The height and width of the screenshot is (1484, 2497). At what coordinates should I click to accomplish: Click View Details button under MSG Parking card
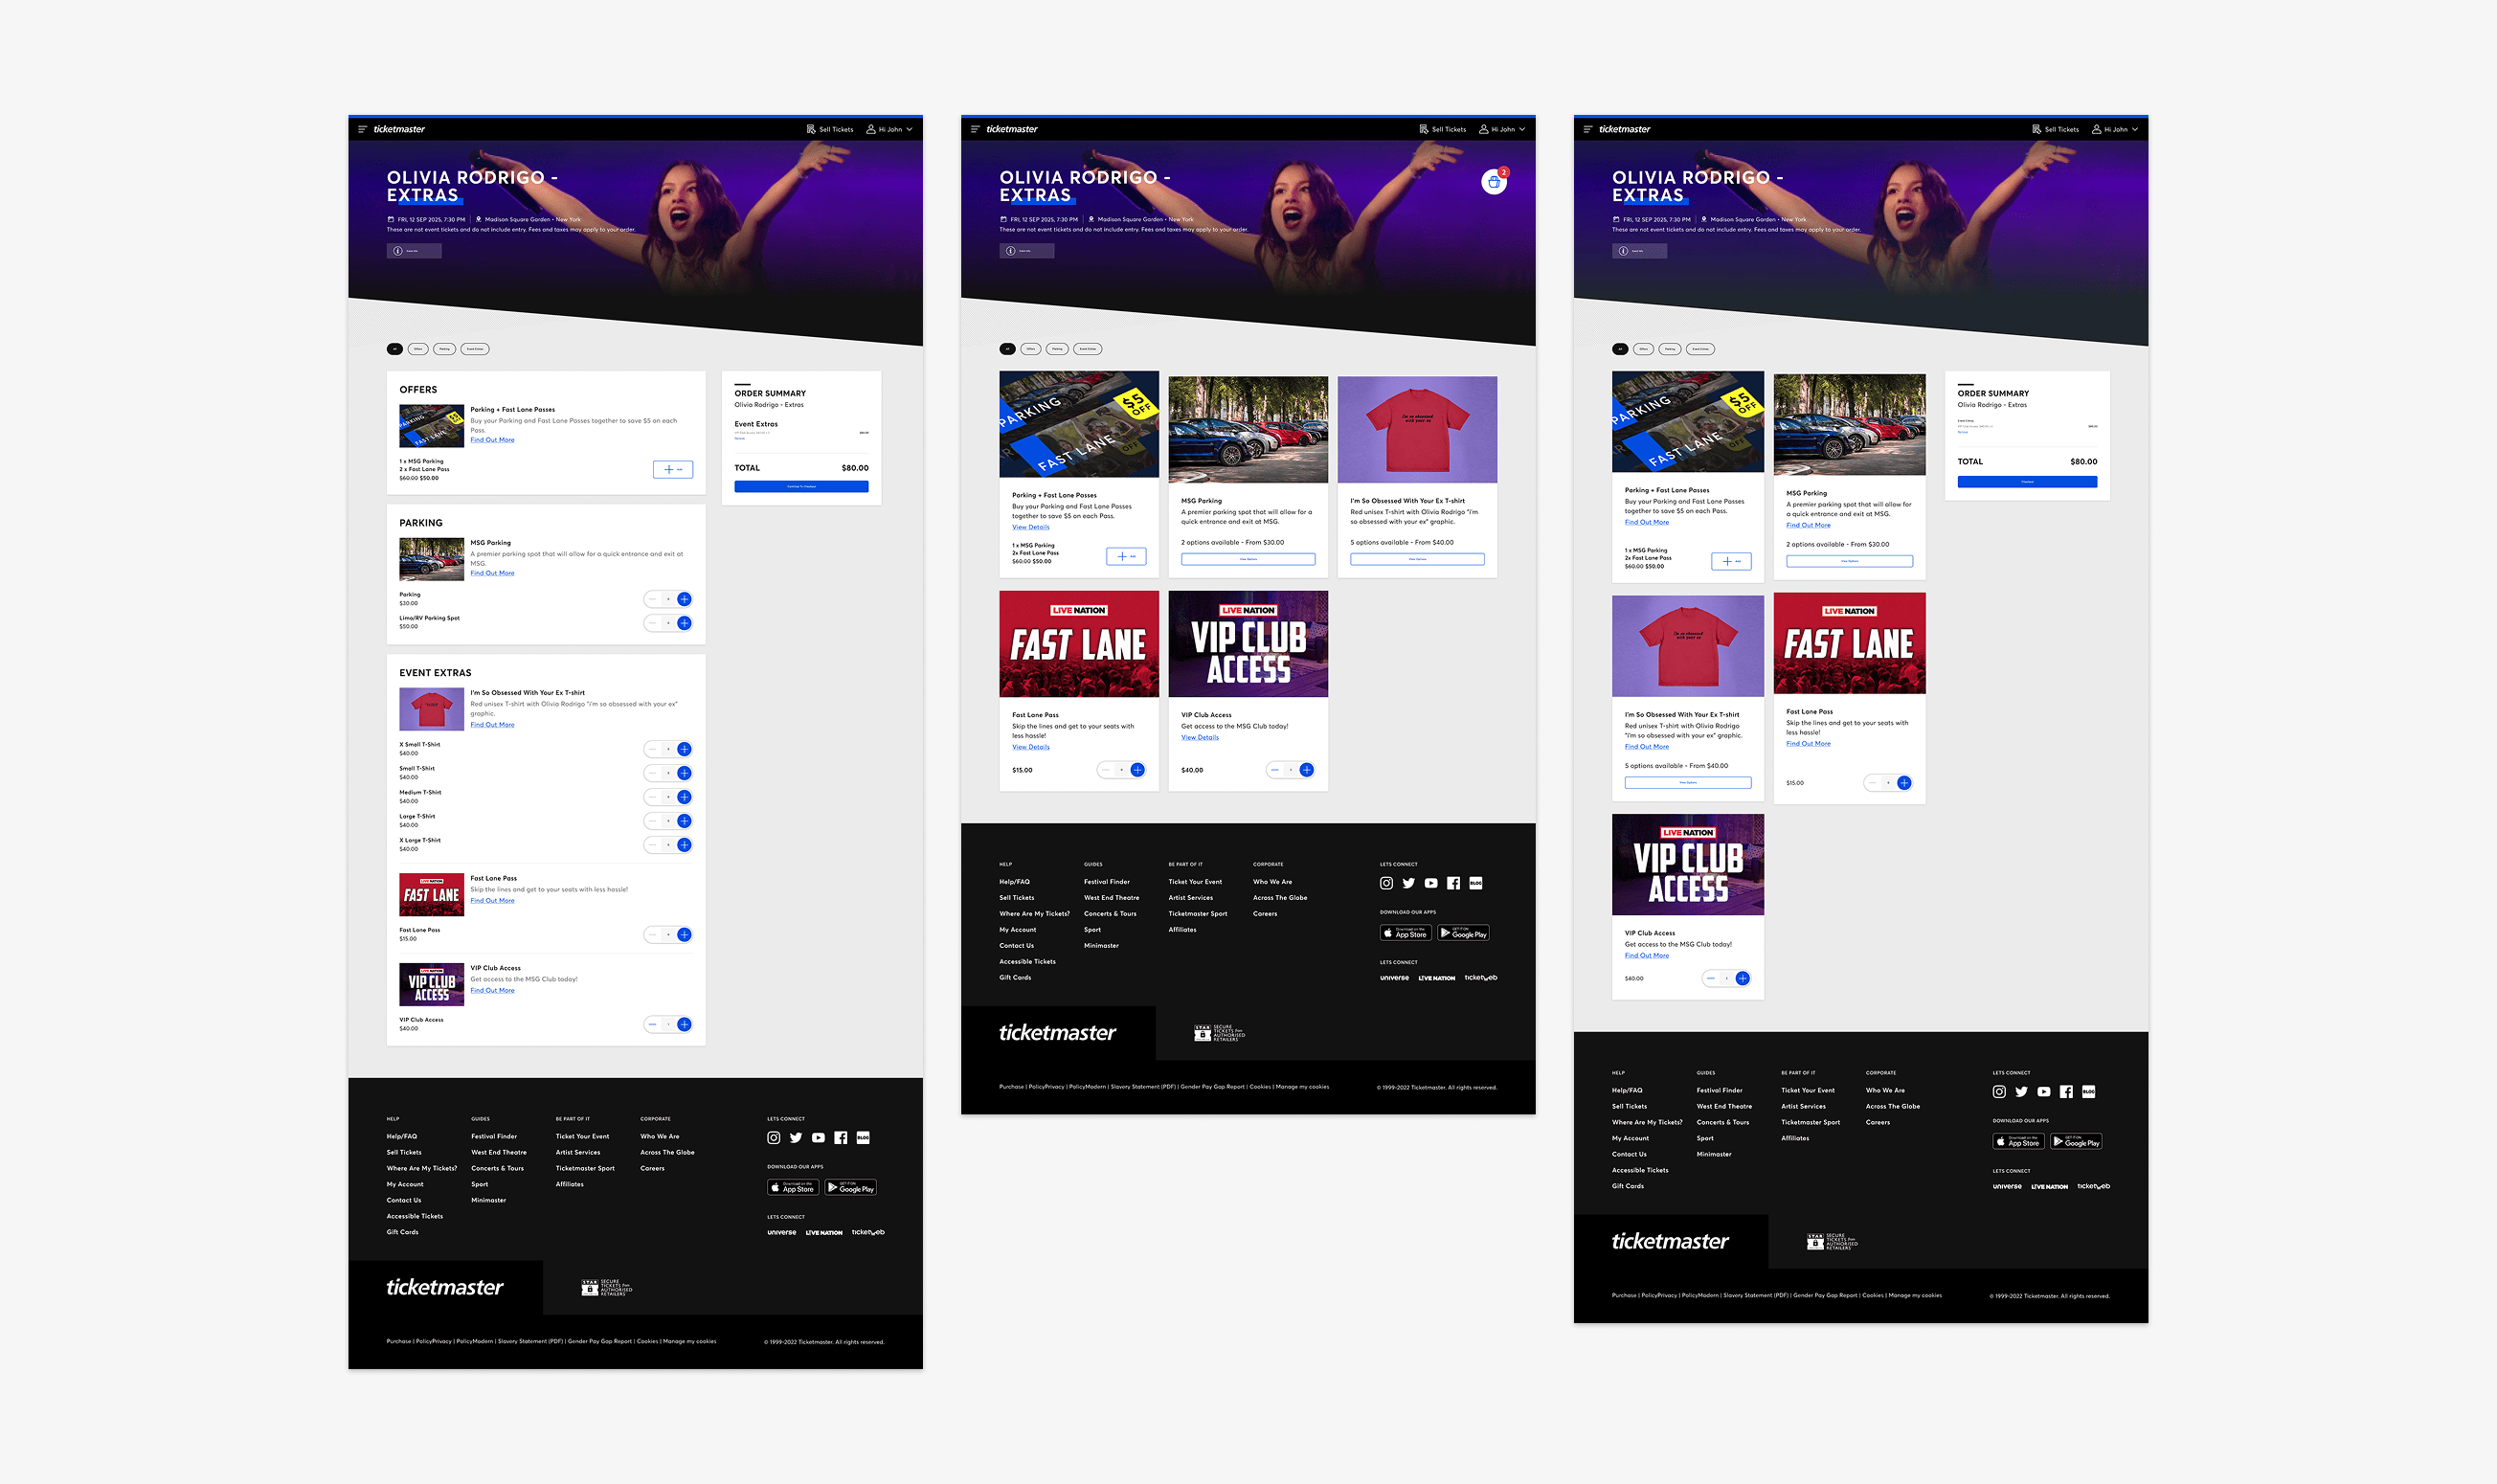[1248, 559]
